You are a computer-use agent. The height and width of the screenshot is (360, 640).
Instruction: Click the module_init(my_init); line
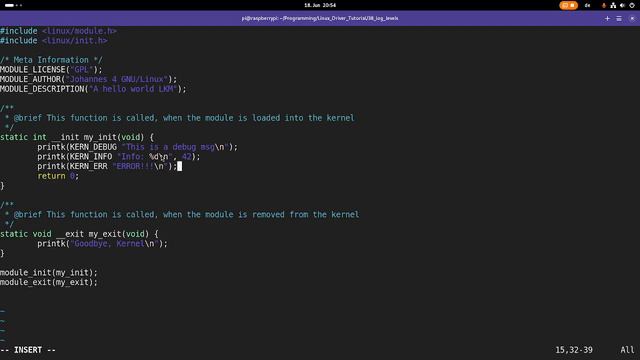coord(49,273)
